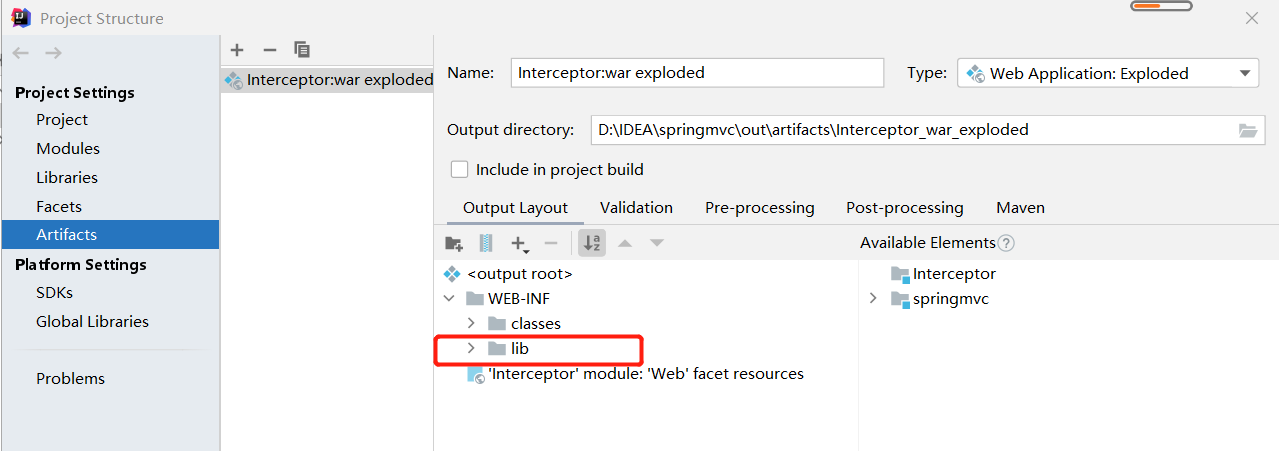This screenshot has width=1279, height=451.
Task: Click the browse folder icon for output directory
Action: 1247,130
